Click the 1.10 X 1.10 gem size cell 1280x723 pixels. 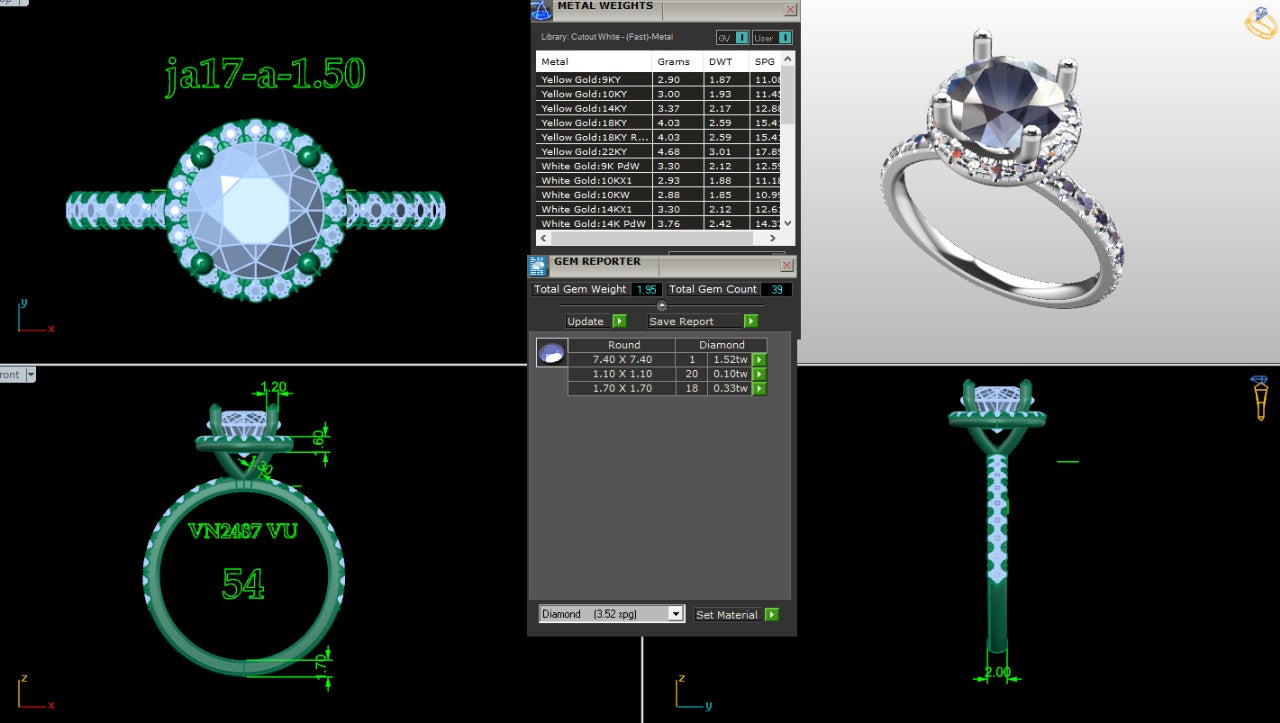[x=621, y=374]
